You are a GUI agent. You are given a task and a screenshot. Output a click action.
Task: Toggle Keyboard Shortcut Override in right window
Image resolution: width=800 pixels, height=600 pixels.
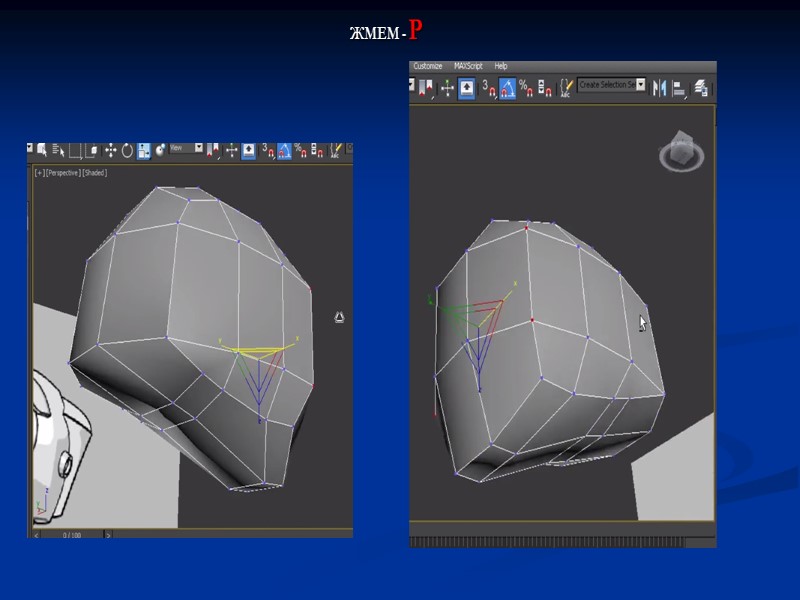click(466, 88)
